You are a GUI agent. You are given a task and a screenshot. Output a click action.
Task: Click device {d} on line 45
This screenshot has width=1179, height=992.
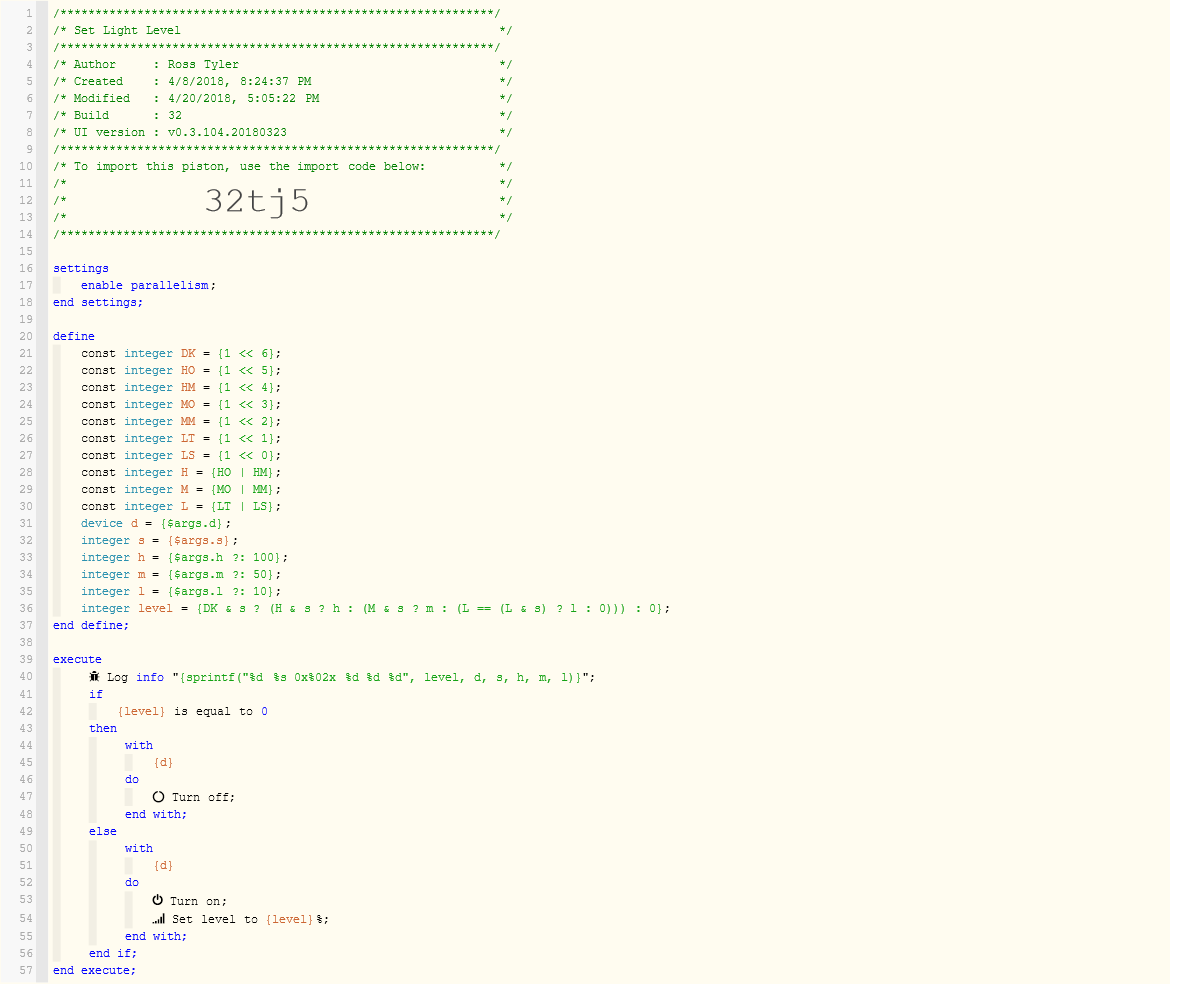[x=163, y=763]
